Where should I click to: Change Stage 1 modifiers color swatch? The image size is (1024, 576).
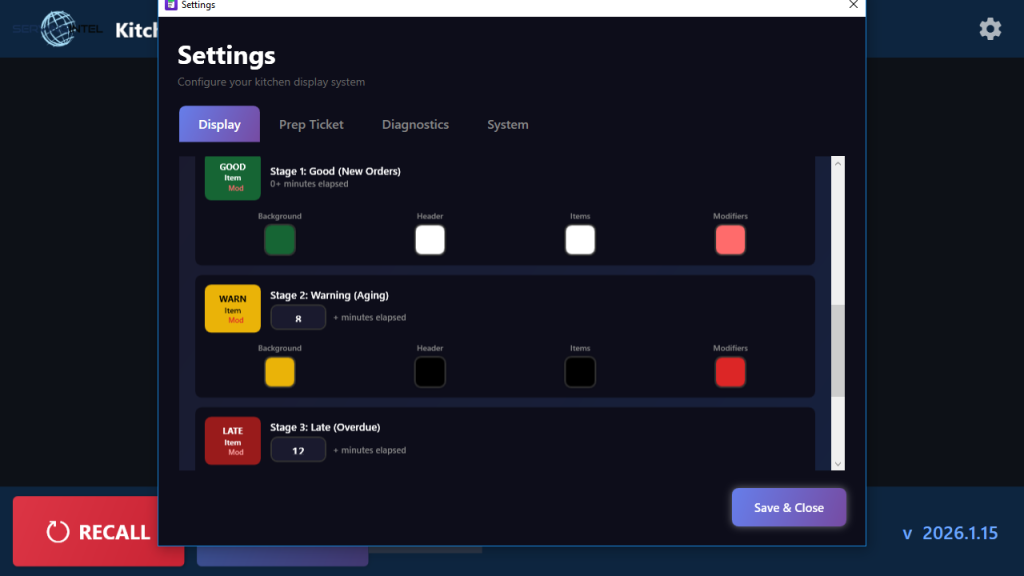pyautogui.click(x=730, y=240)
